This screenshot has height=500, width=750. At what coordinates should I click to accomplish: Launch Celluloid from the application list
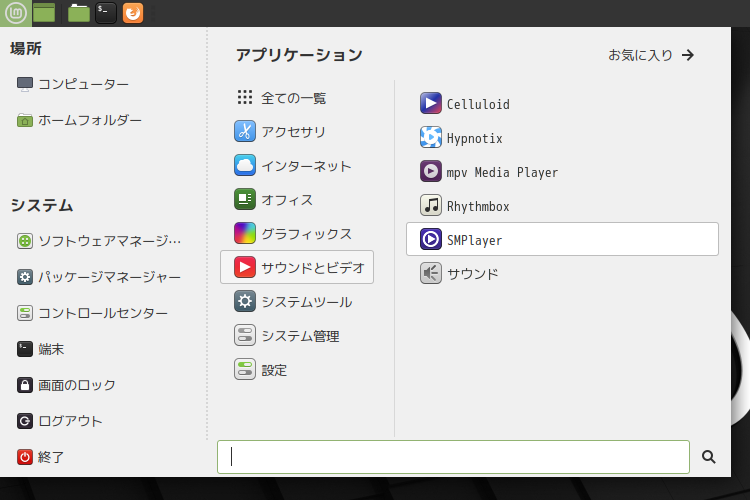[x=562, y=103]
